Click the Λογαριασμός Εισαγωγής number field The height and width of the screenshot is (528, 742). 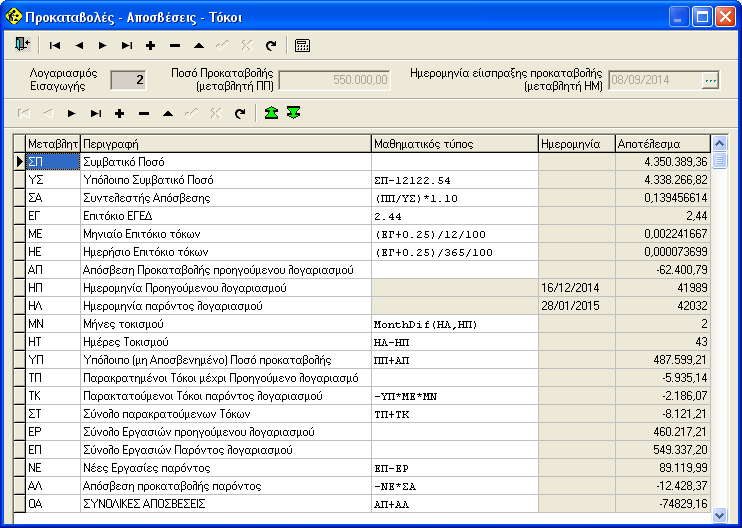[127, 80]
